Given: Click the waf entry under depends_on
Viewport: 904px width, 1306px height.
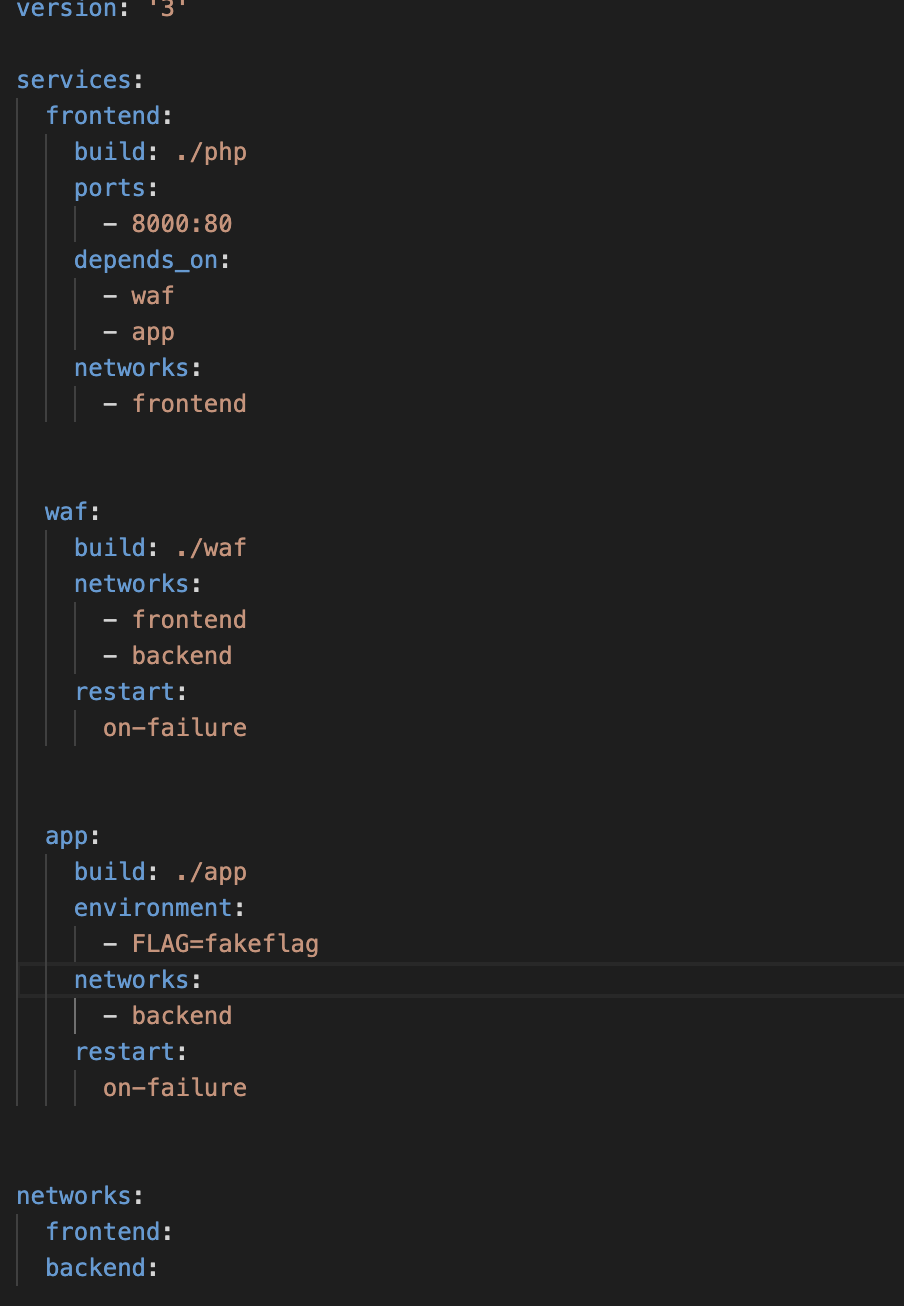Looking at the screenshot, I should 152,296.
